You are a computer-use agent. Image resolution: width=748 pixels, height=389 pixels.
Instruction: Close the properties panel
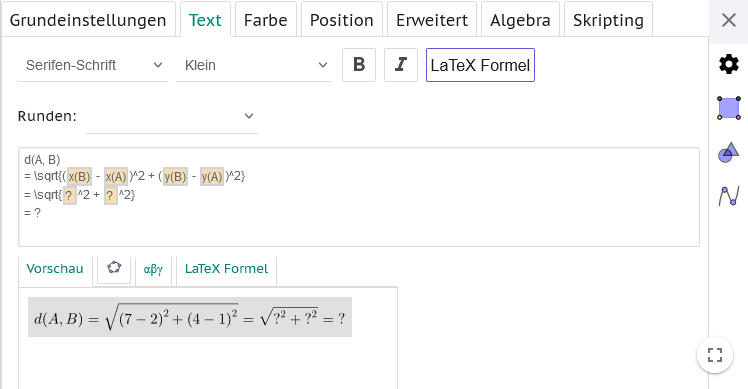pyautogui.click(x=728, y=20)
